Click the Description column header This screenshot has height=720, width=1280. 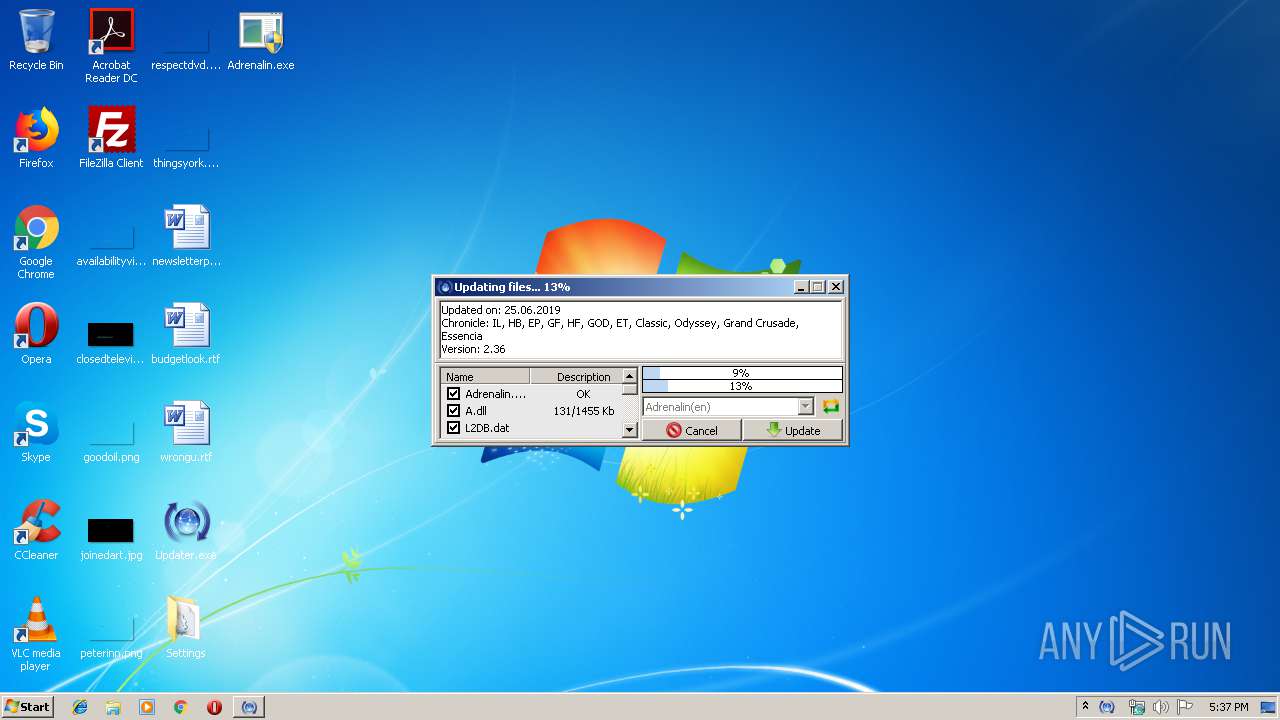pyautogui.click(x=575, y=377)
